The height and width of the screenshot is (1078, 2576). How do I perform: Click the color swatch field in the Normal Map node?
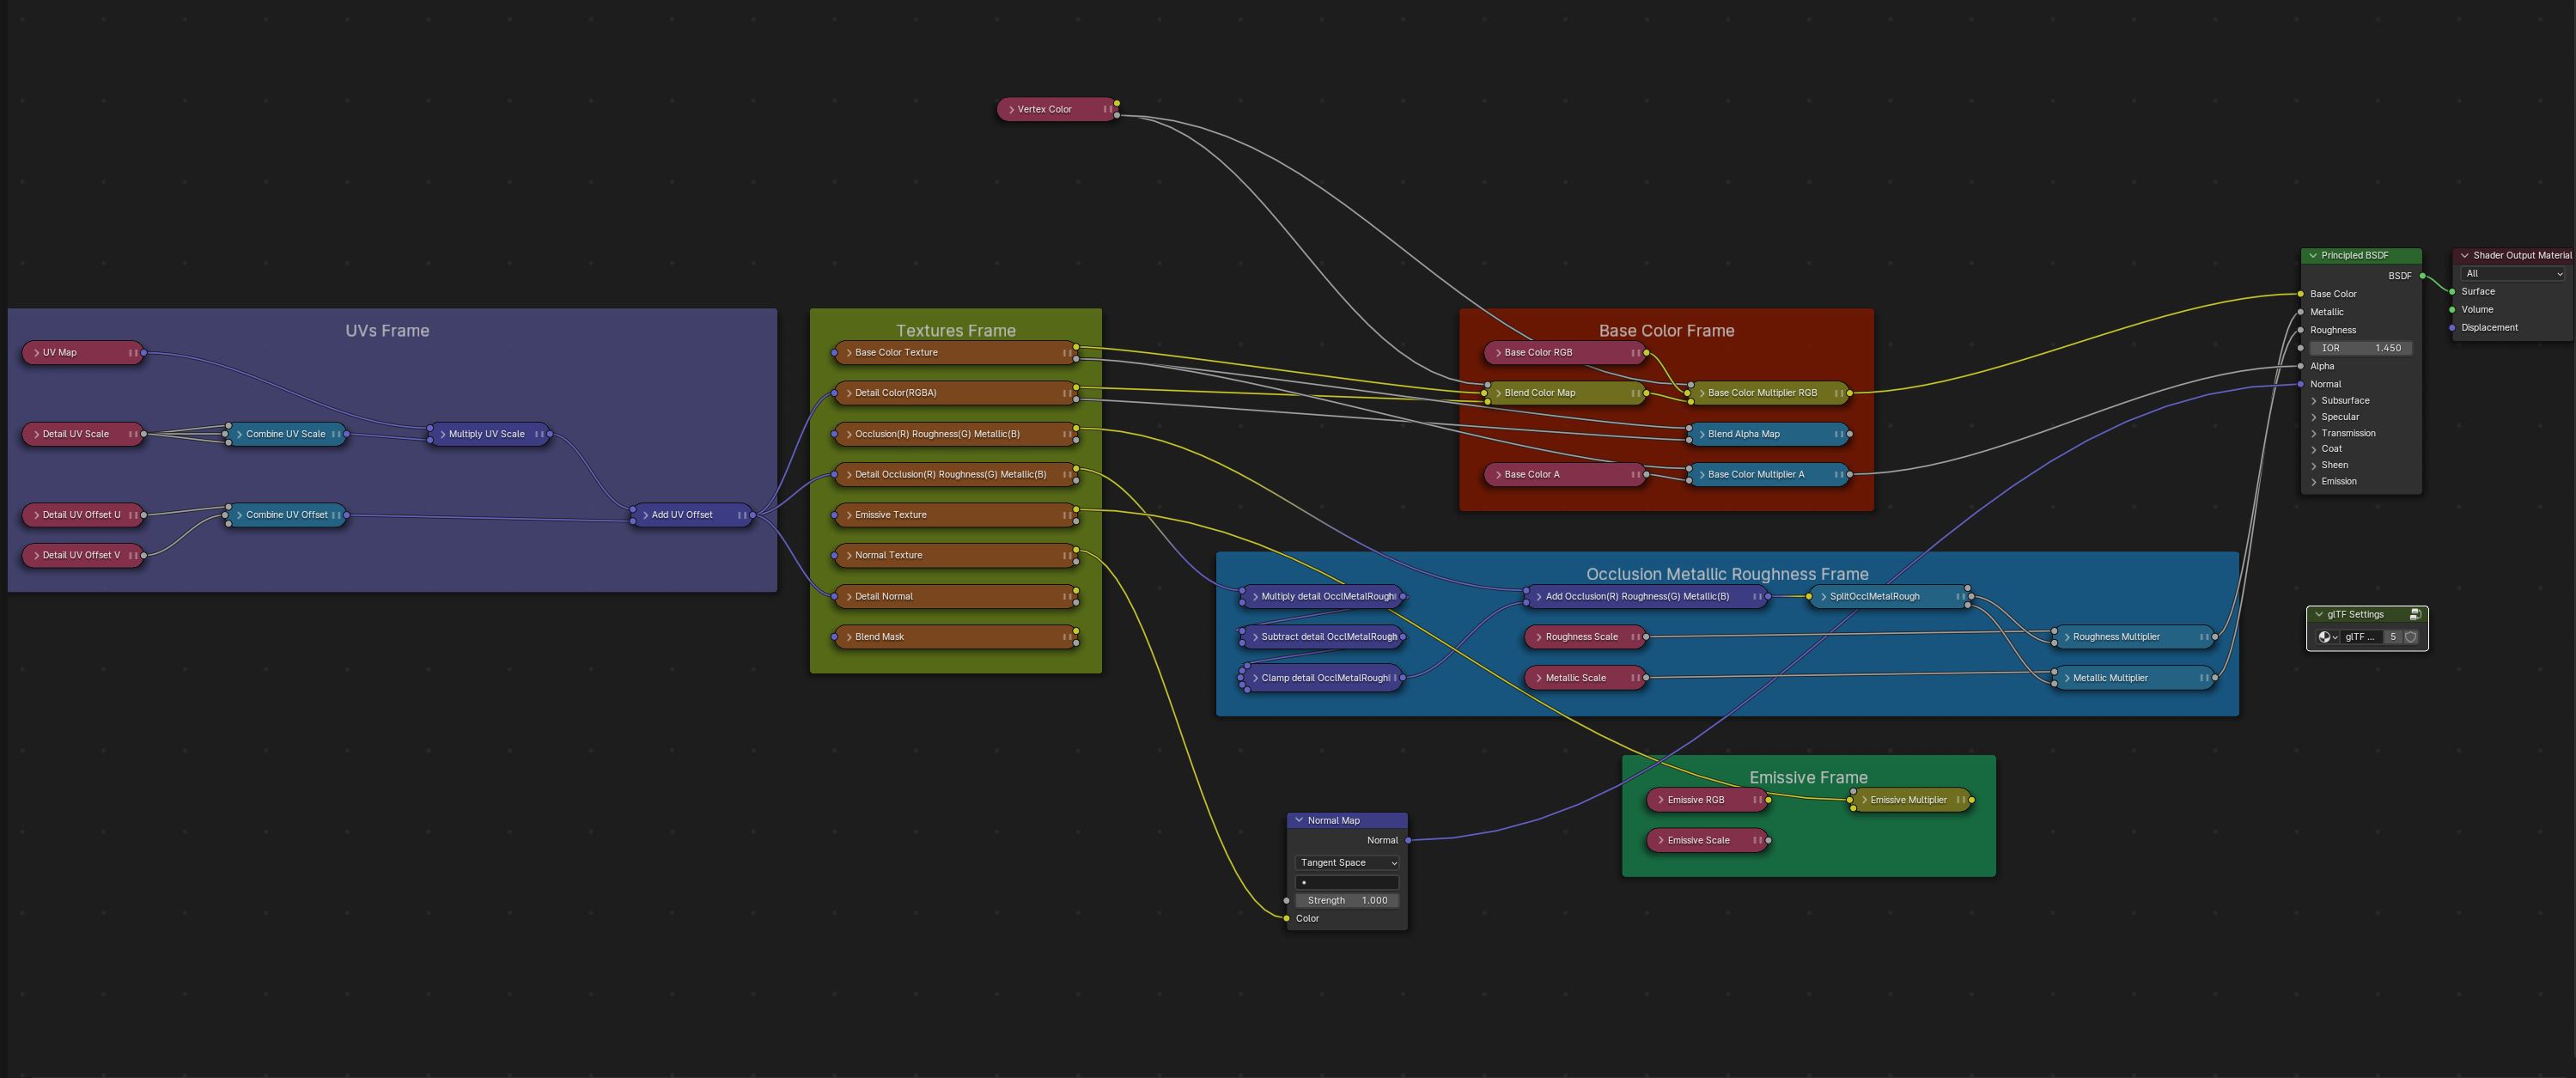pyautogui.click(x=1347, y=882)
